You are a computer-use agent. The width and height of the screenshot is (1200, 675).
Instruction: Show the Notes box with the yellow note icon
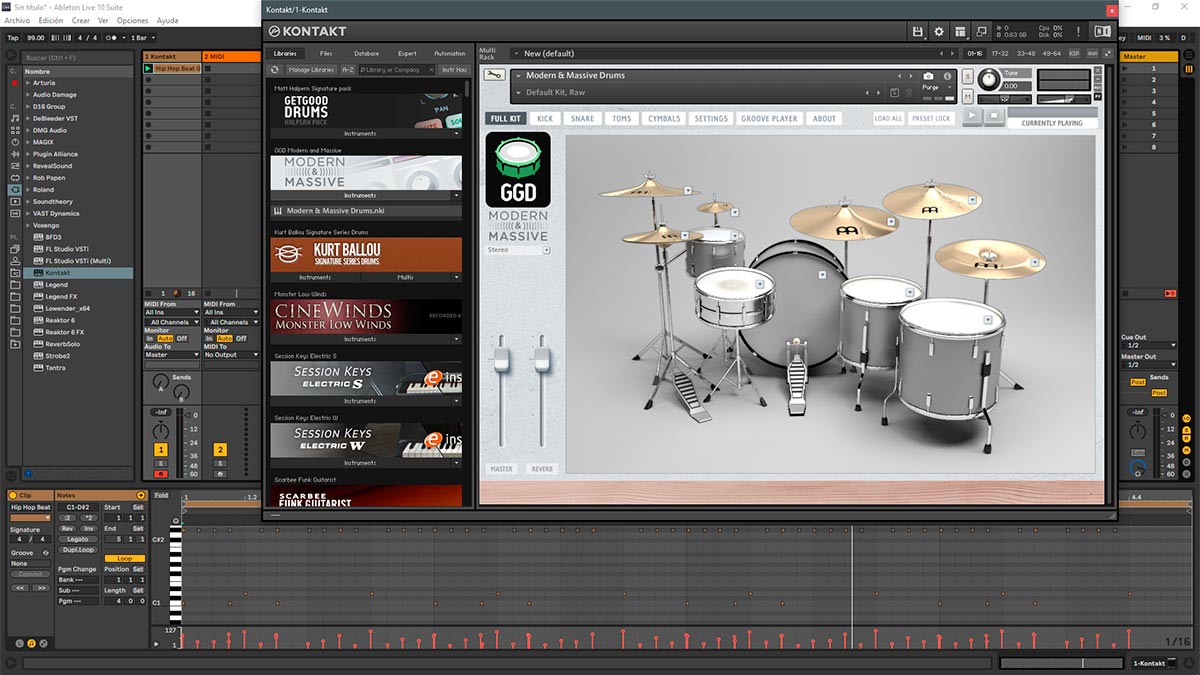31,643
